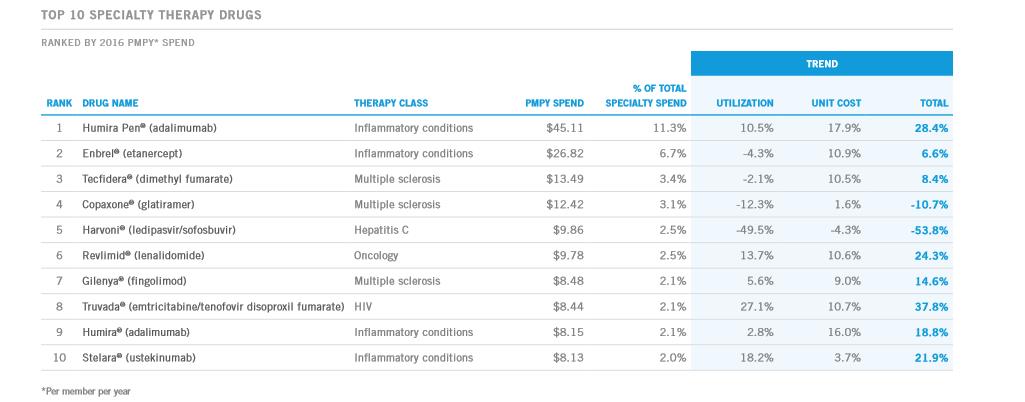Click the UTILIZATION column header

(745, 103)
